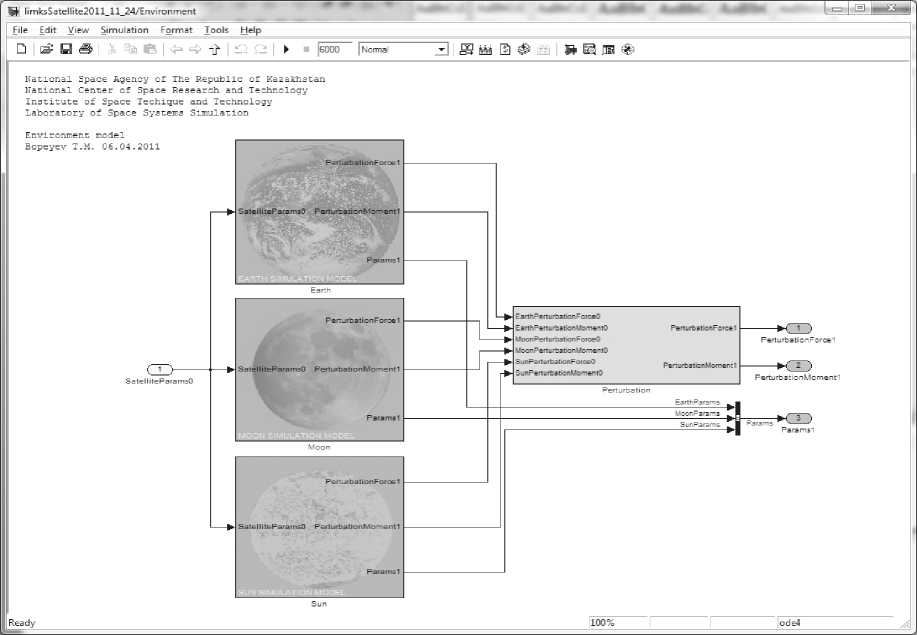Click the Perturbation subsystem block
The height and width of the screenshot is (635, 917).
pyautogui.click(x=626, y=344)
